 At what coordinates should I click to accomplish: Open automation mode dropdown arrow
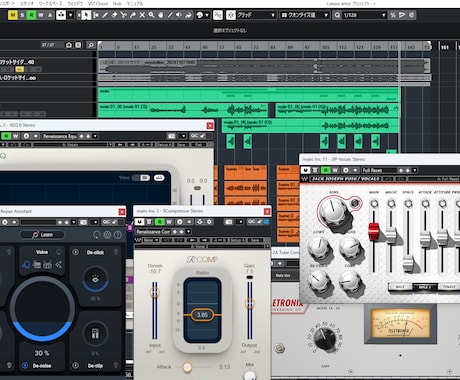coord(70,15)
